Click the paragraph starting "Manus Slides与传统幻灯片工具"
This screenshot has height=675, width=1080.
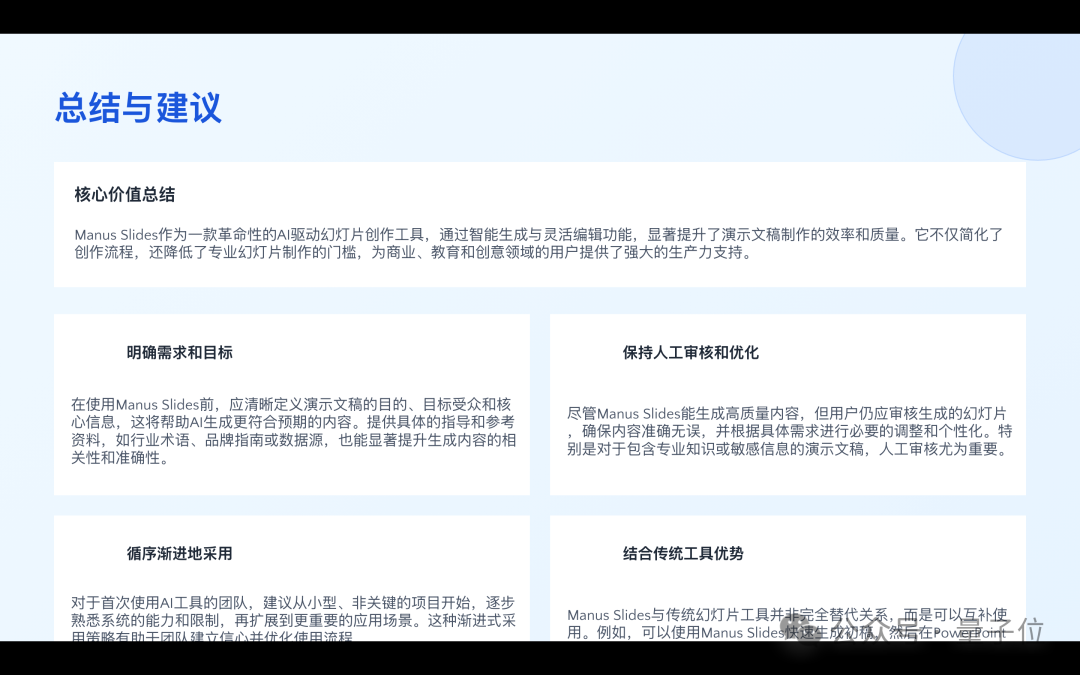[788, 623]
